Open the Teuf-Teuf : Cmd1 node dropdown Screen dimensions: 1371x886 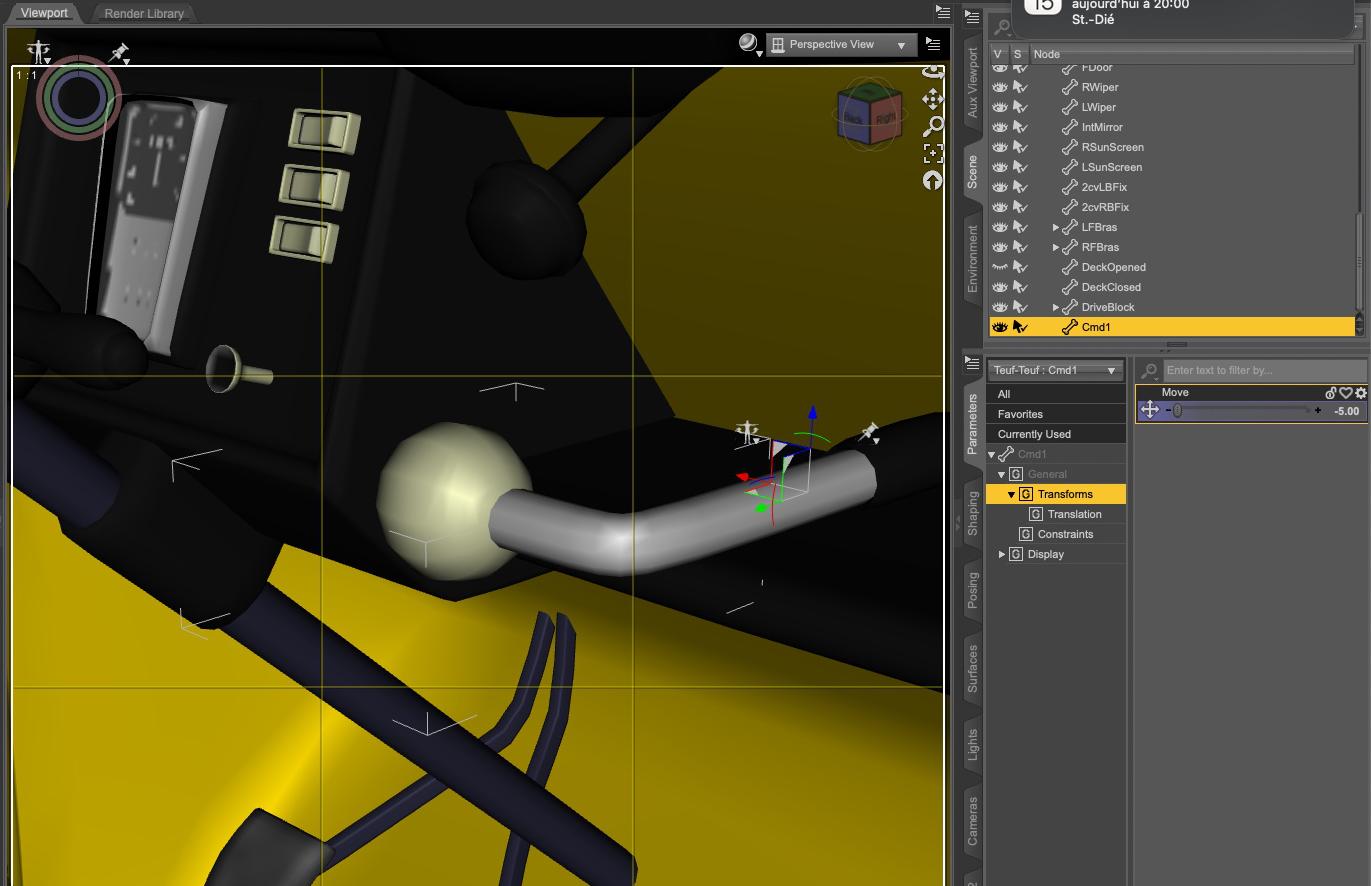point(1055,370)
